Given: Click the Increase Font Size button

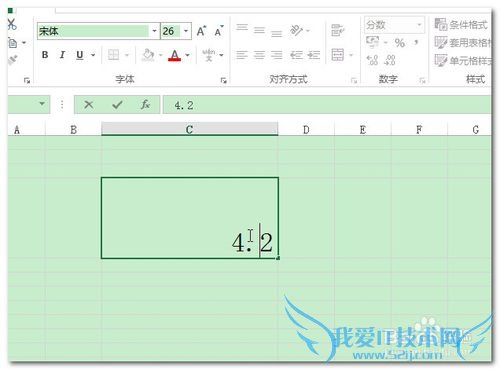Looking at the screenshot, I should pyautogui.click(x=201, y=31).
